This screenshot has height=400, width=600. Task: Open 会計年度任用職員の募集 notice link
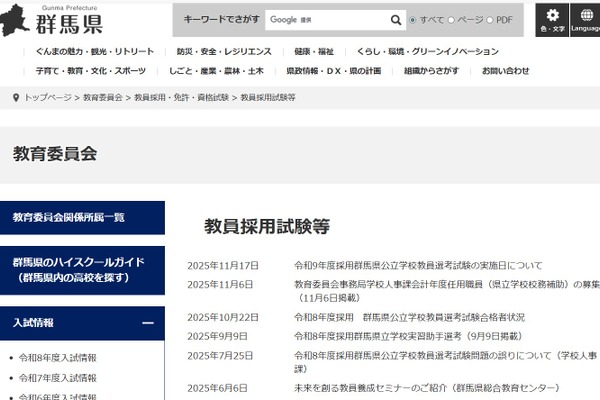pyautogui.click(x=447, y=291)
